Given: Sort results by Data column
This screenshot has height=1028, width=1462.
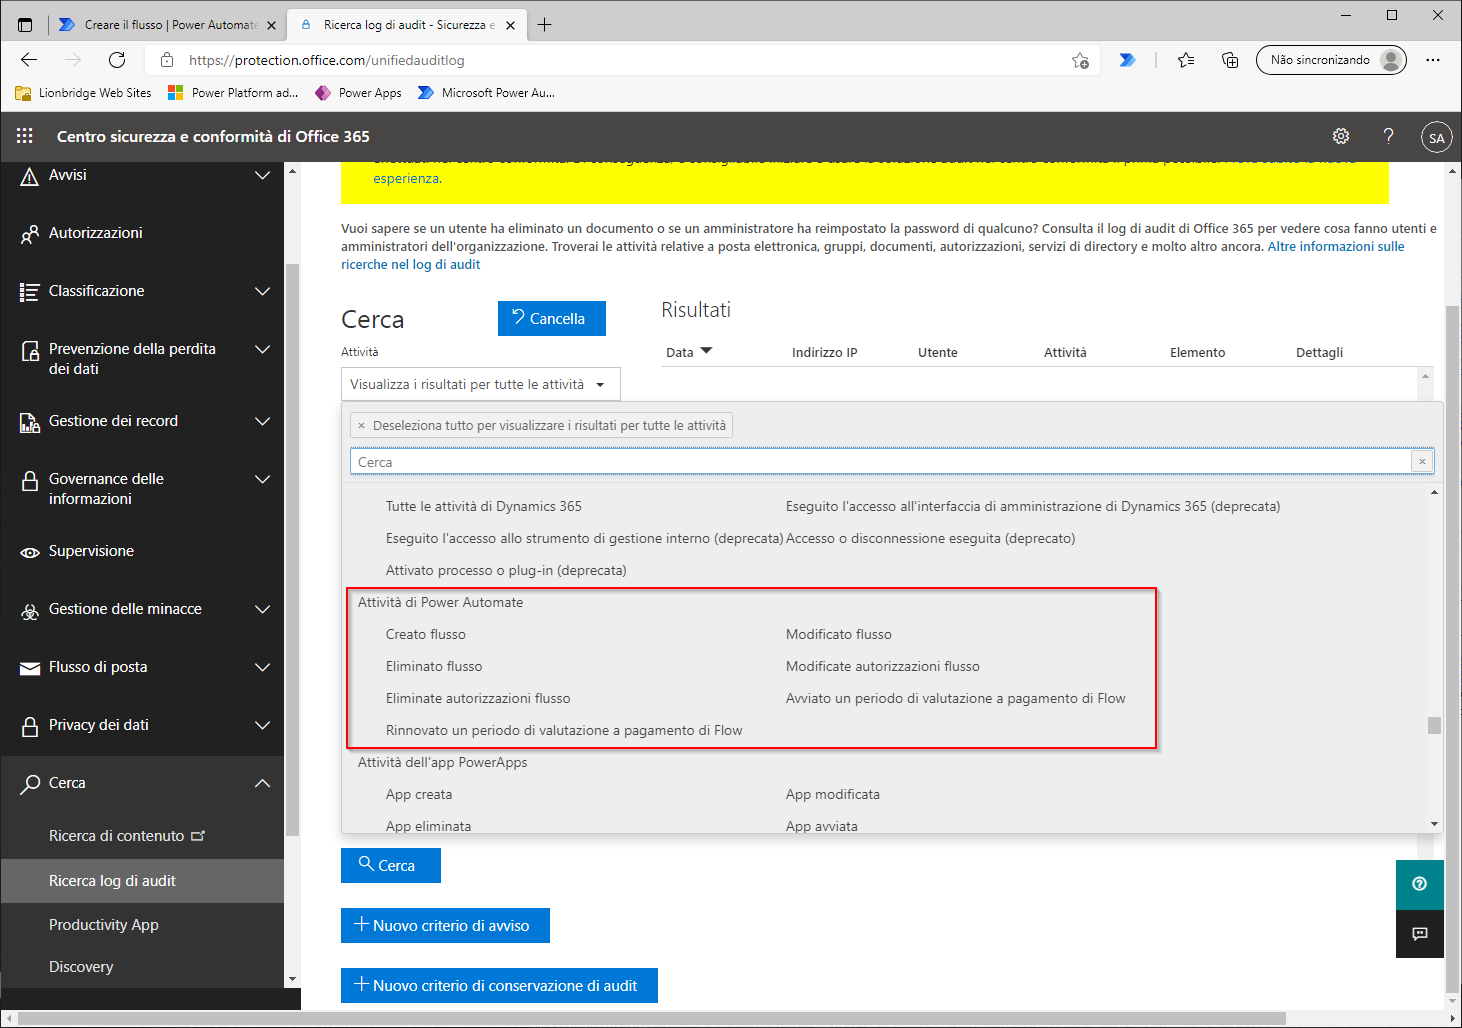Looking at the screenshot, I should 689,352.
